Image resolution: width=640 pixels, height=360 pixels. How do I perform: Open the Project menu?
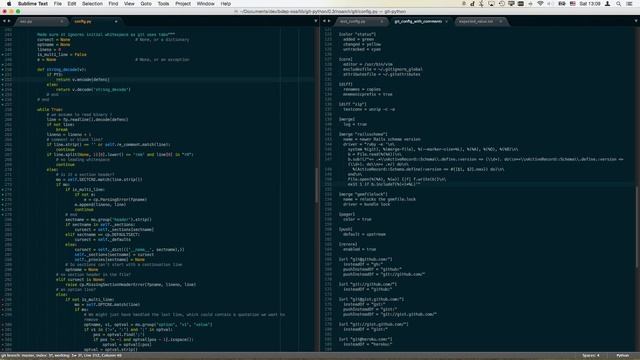click(183, 4)
